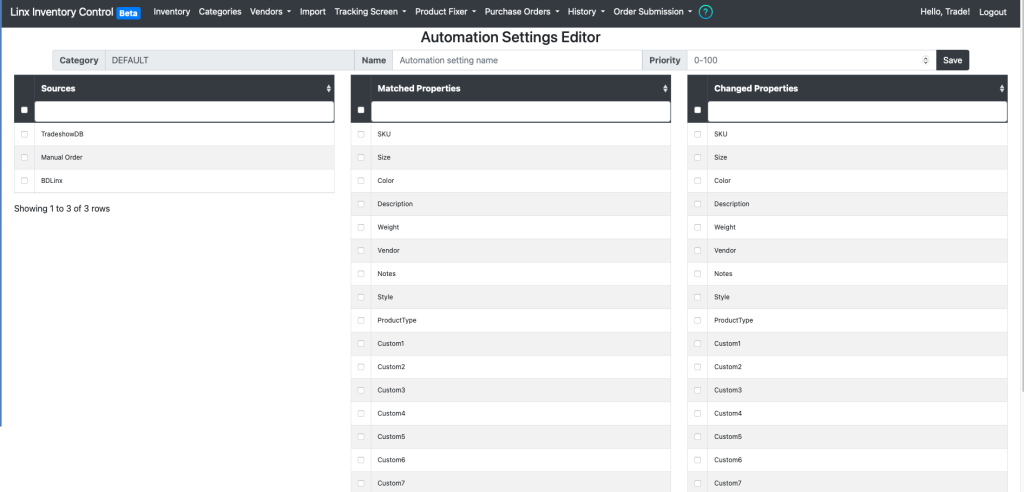Check Vendor in Changed Properties
The image size is (1024, 492).
(x=697, y=250)
